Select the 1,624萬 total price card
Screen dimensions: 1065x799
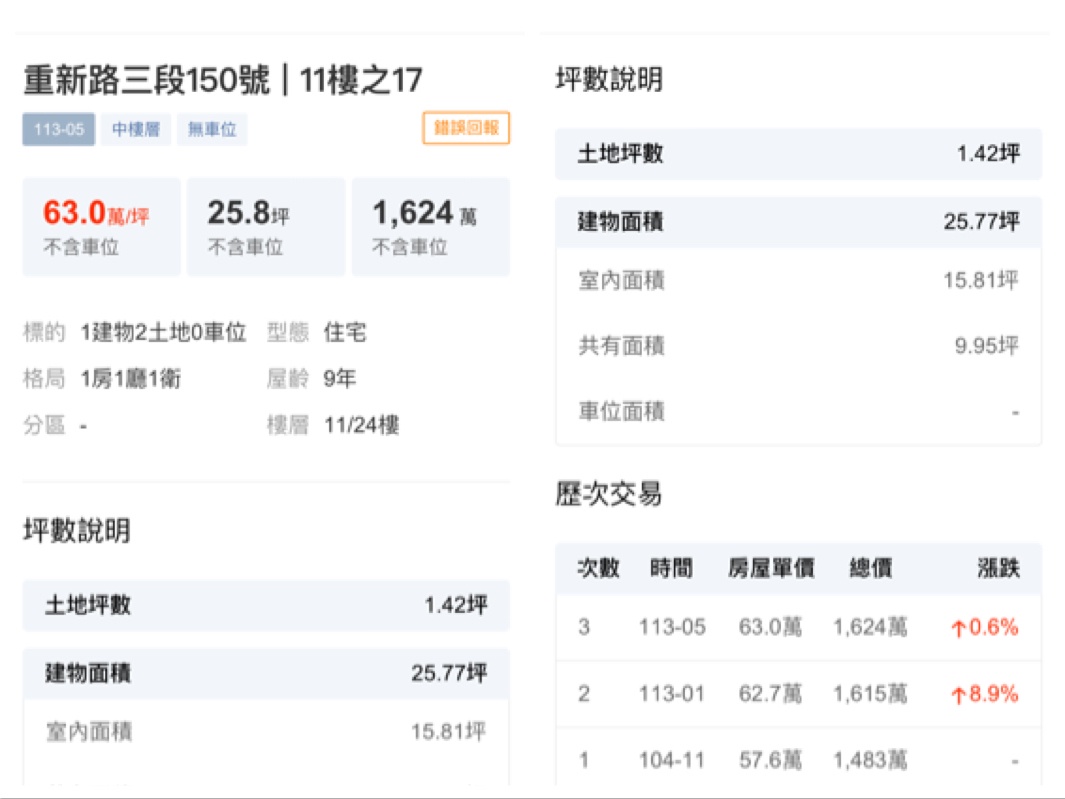click(x=430, y=227)
